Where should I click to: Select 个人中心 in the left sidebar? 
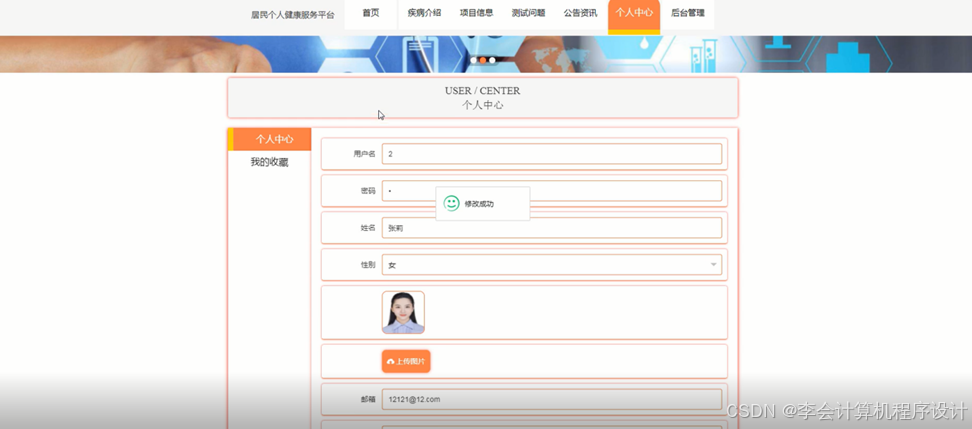(270, 139)
